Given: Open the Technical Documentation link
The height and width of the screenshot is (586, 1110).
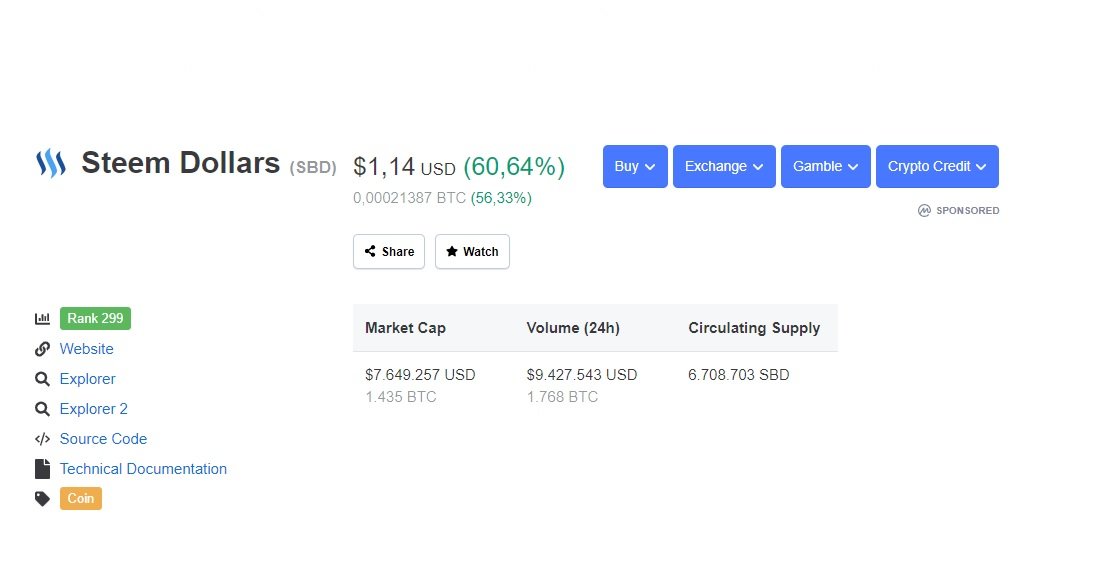Looking at the screenshot, I should 143,469.
